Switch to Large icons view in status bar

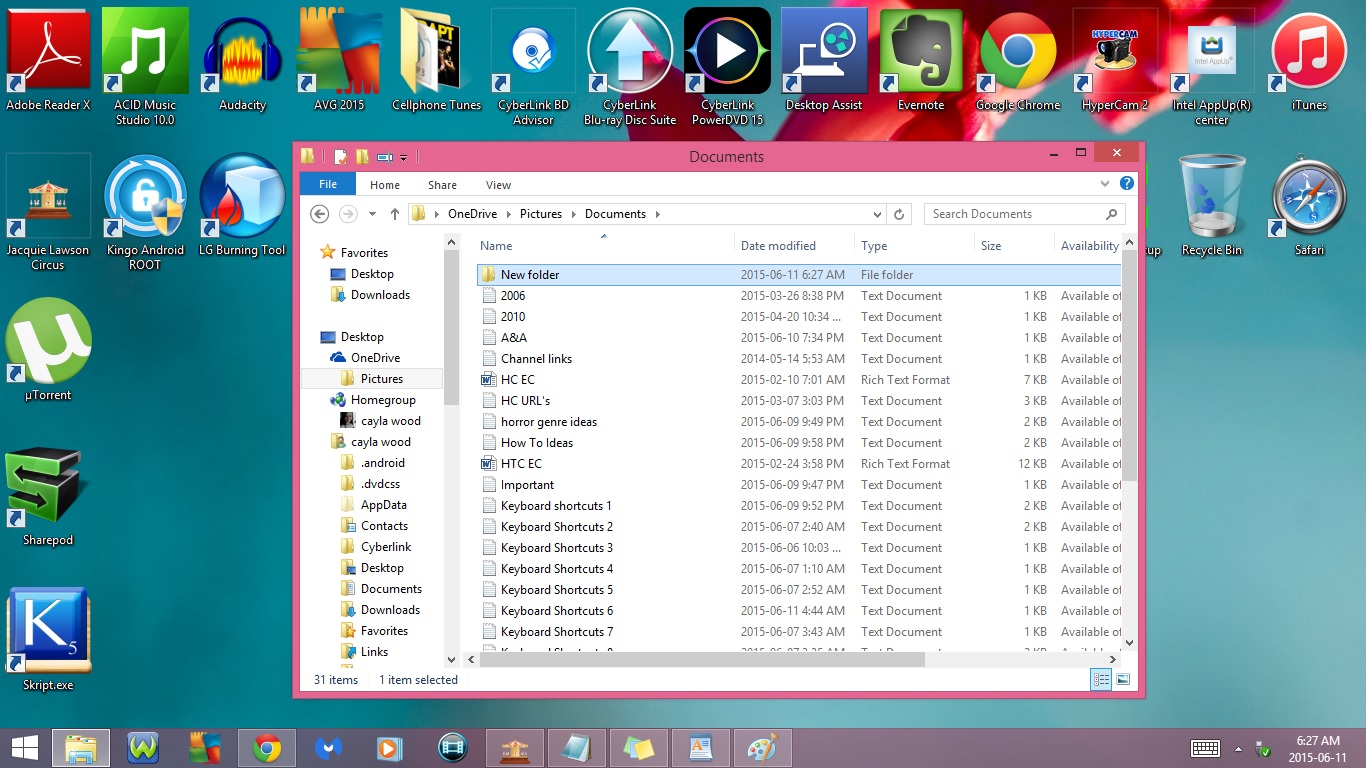[1122, 680]
